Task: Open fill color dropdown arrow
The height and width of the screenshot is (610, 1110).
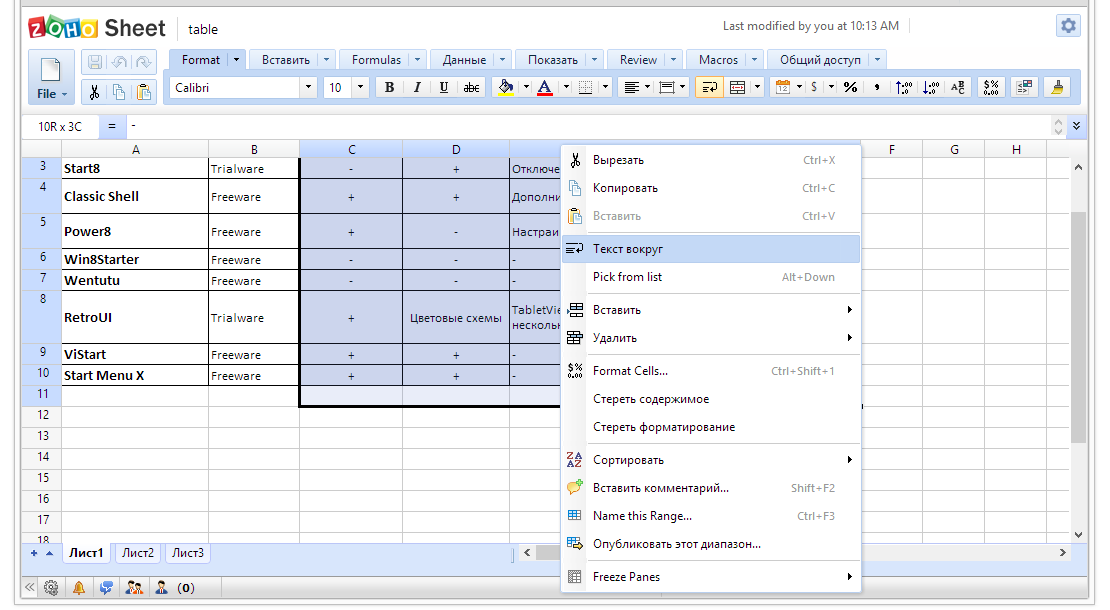Action: 526,87
